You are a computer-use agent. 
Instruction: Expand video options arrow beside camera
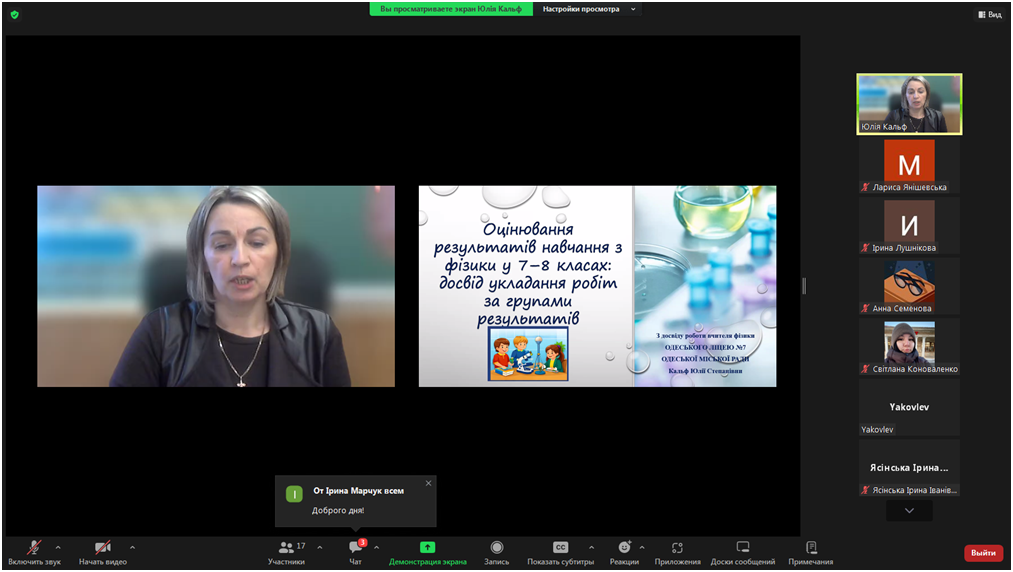coord(132,547)
